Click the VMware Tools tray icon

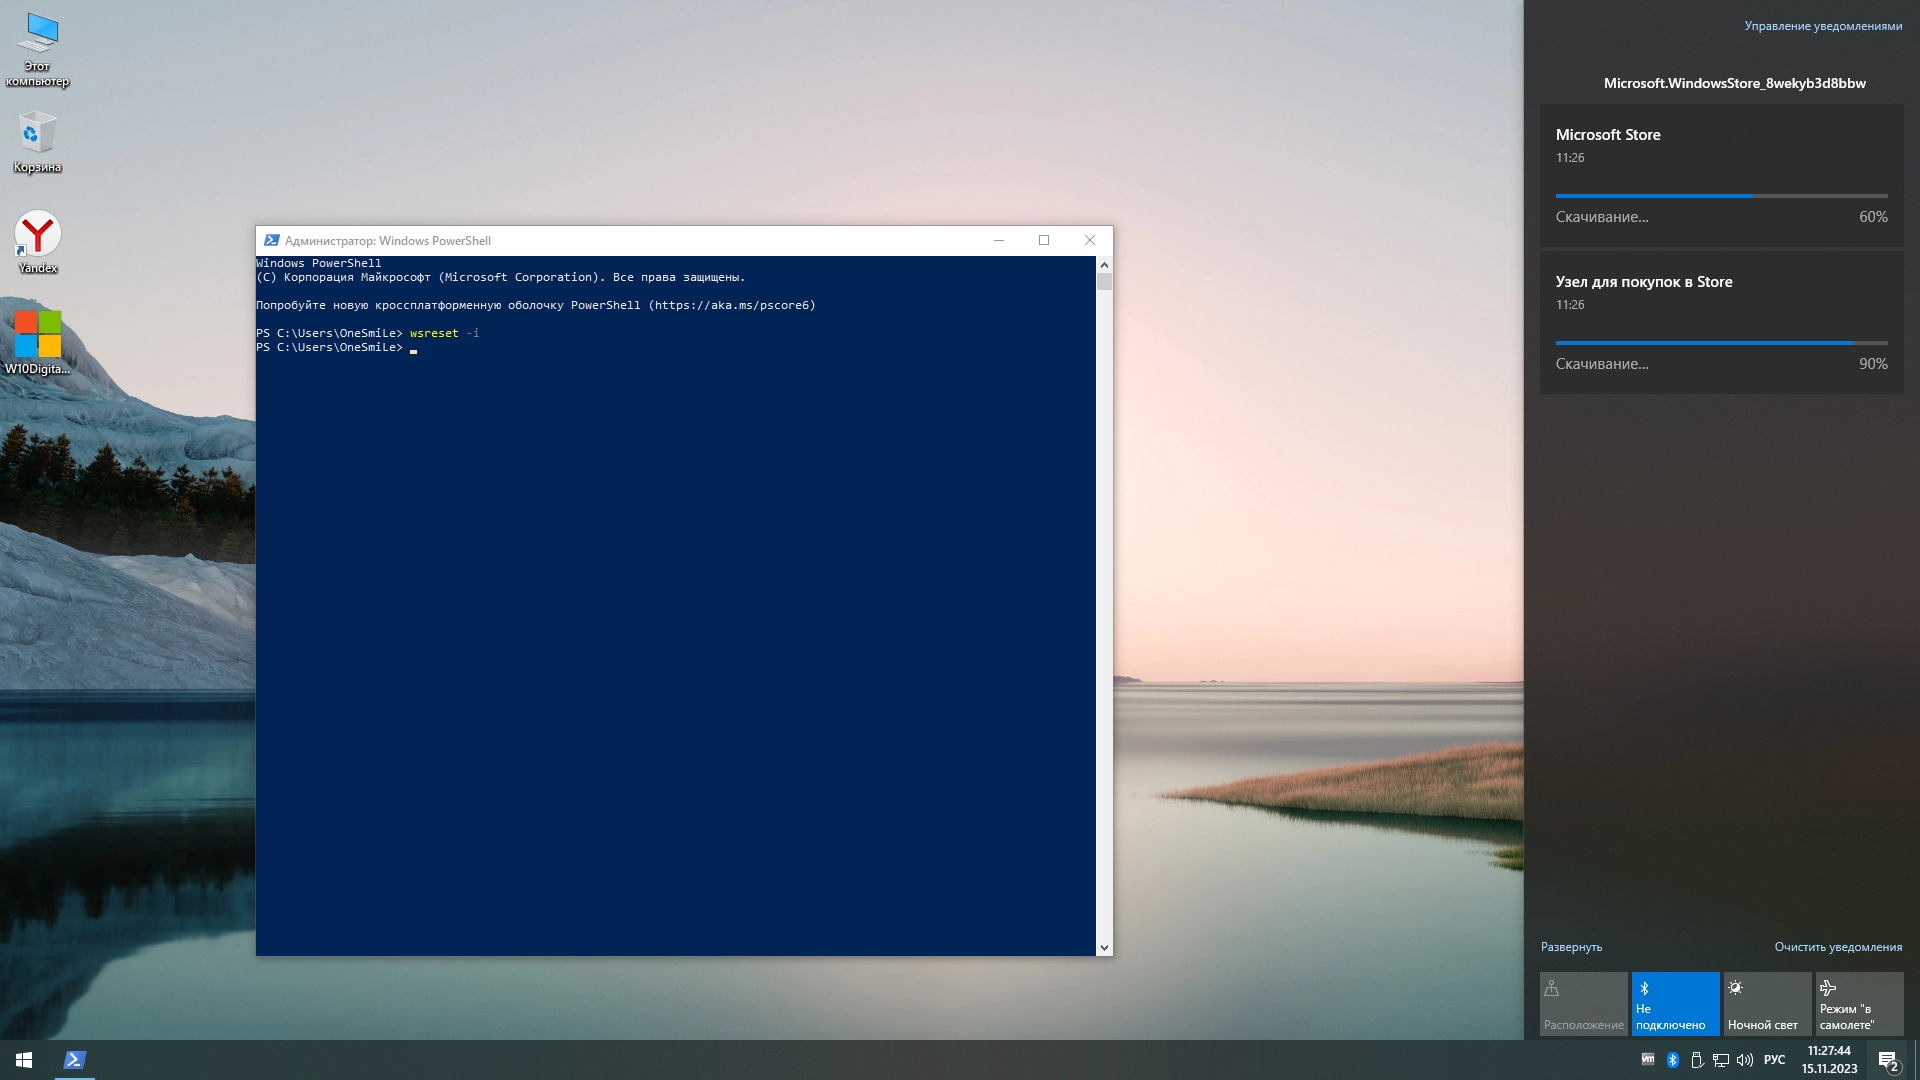click(x=1648, y=1059)
